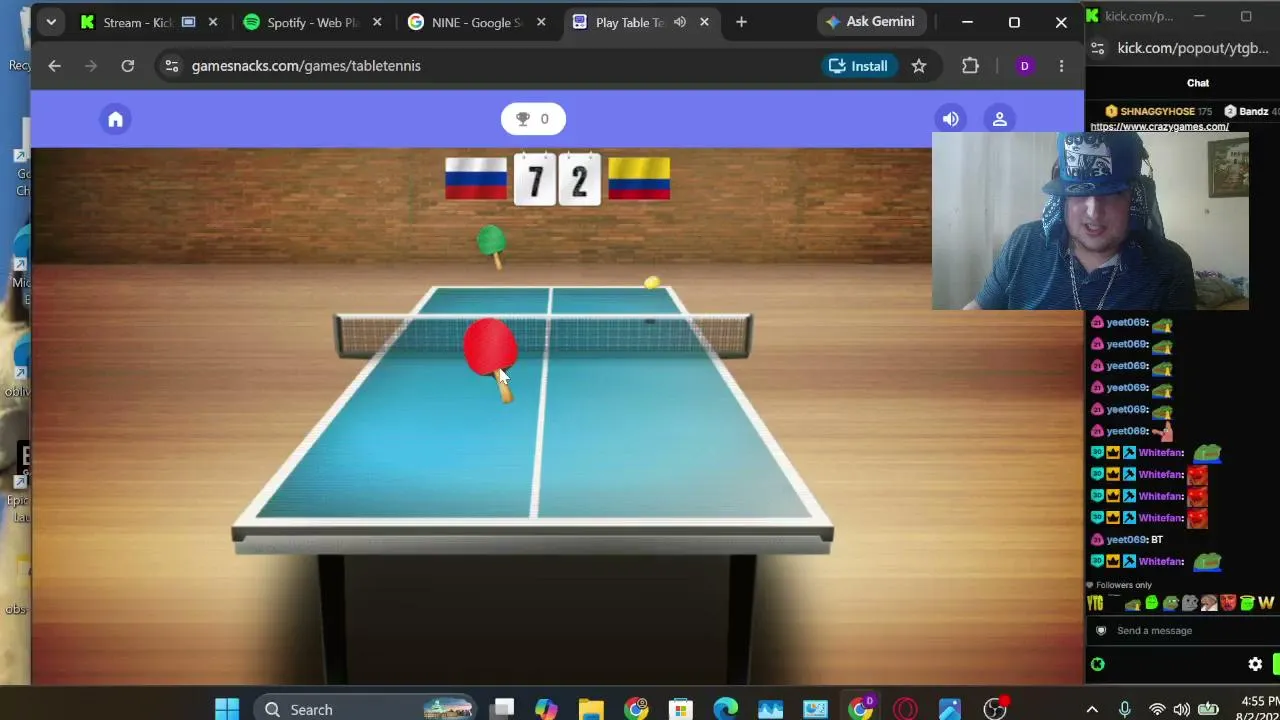The image size is (1280, 720).
Task: Open a new browser tab
Action: [741, 22]
